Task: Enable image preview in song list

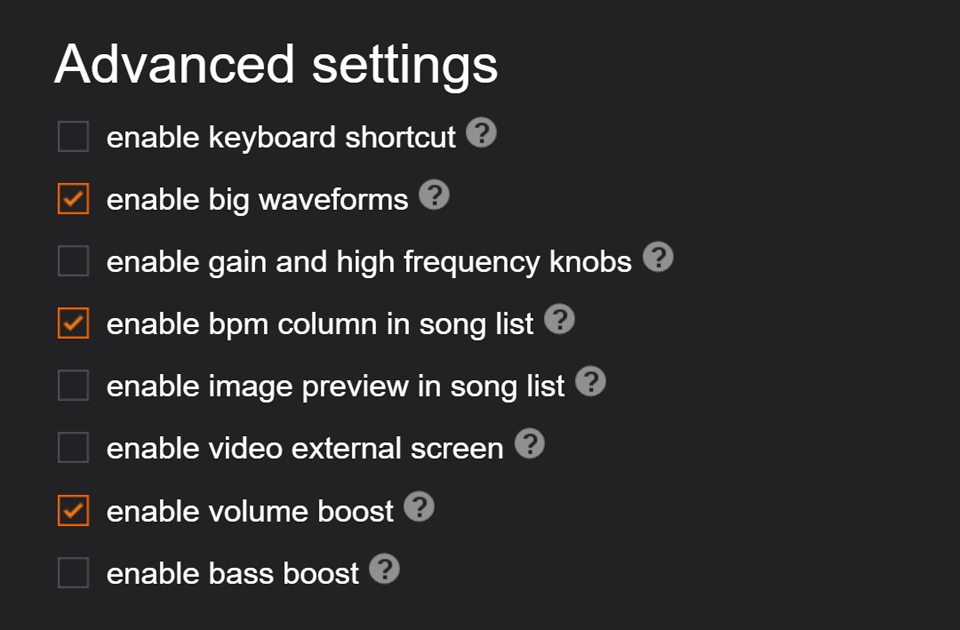Action: pos(72,386)
